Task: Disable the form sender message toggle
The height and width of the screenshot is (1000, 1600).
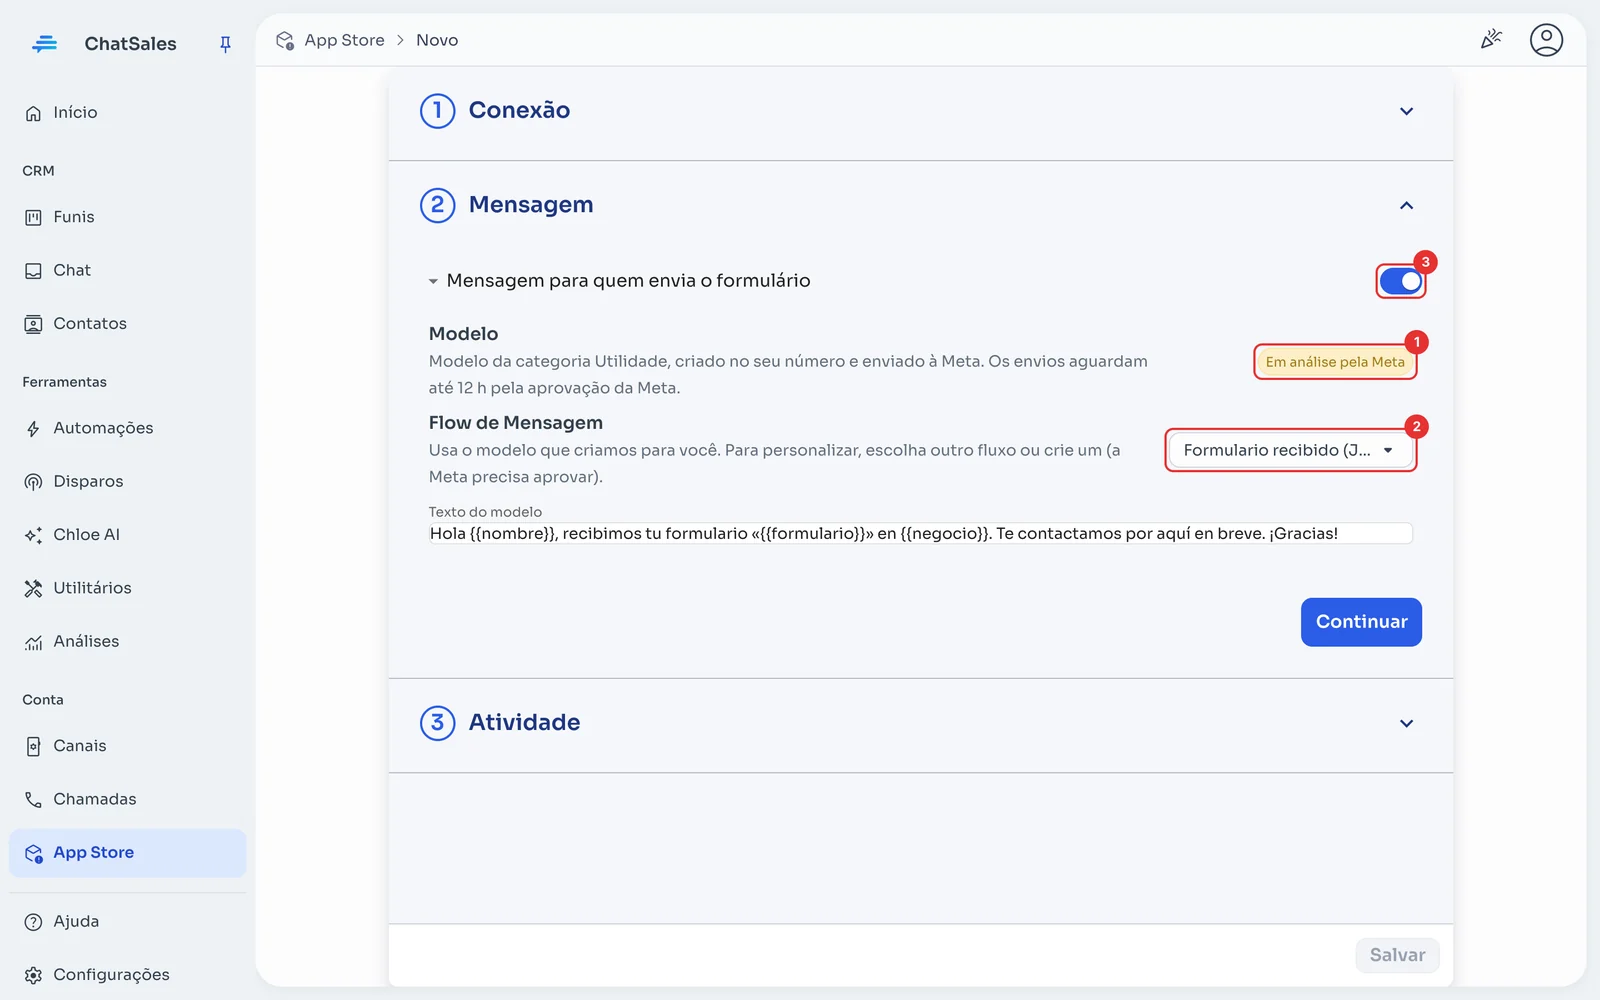Action: tap(1400, 282)
